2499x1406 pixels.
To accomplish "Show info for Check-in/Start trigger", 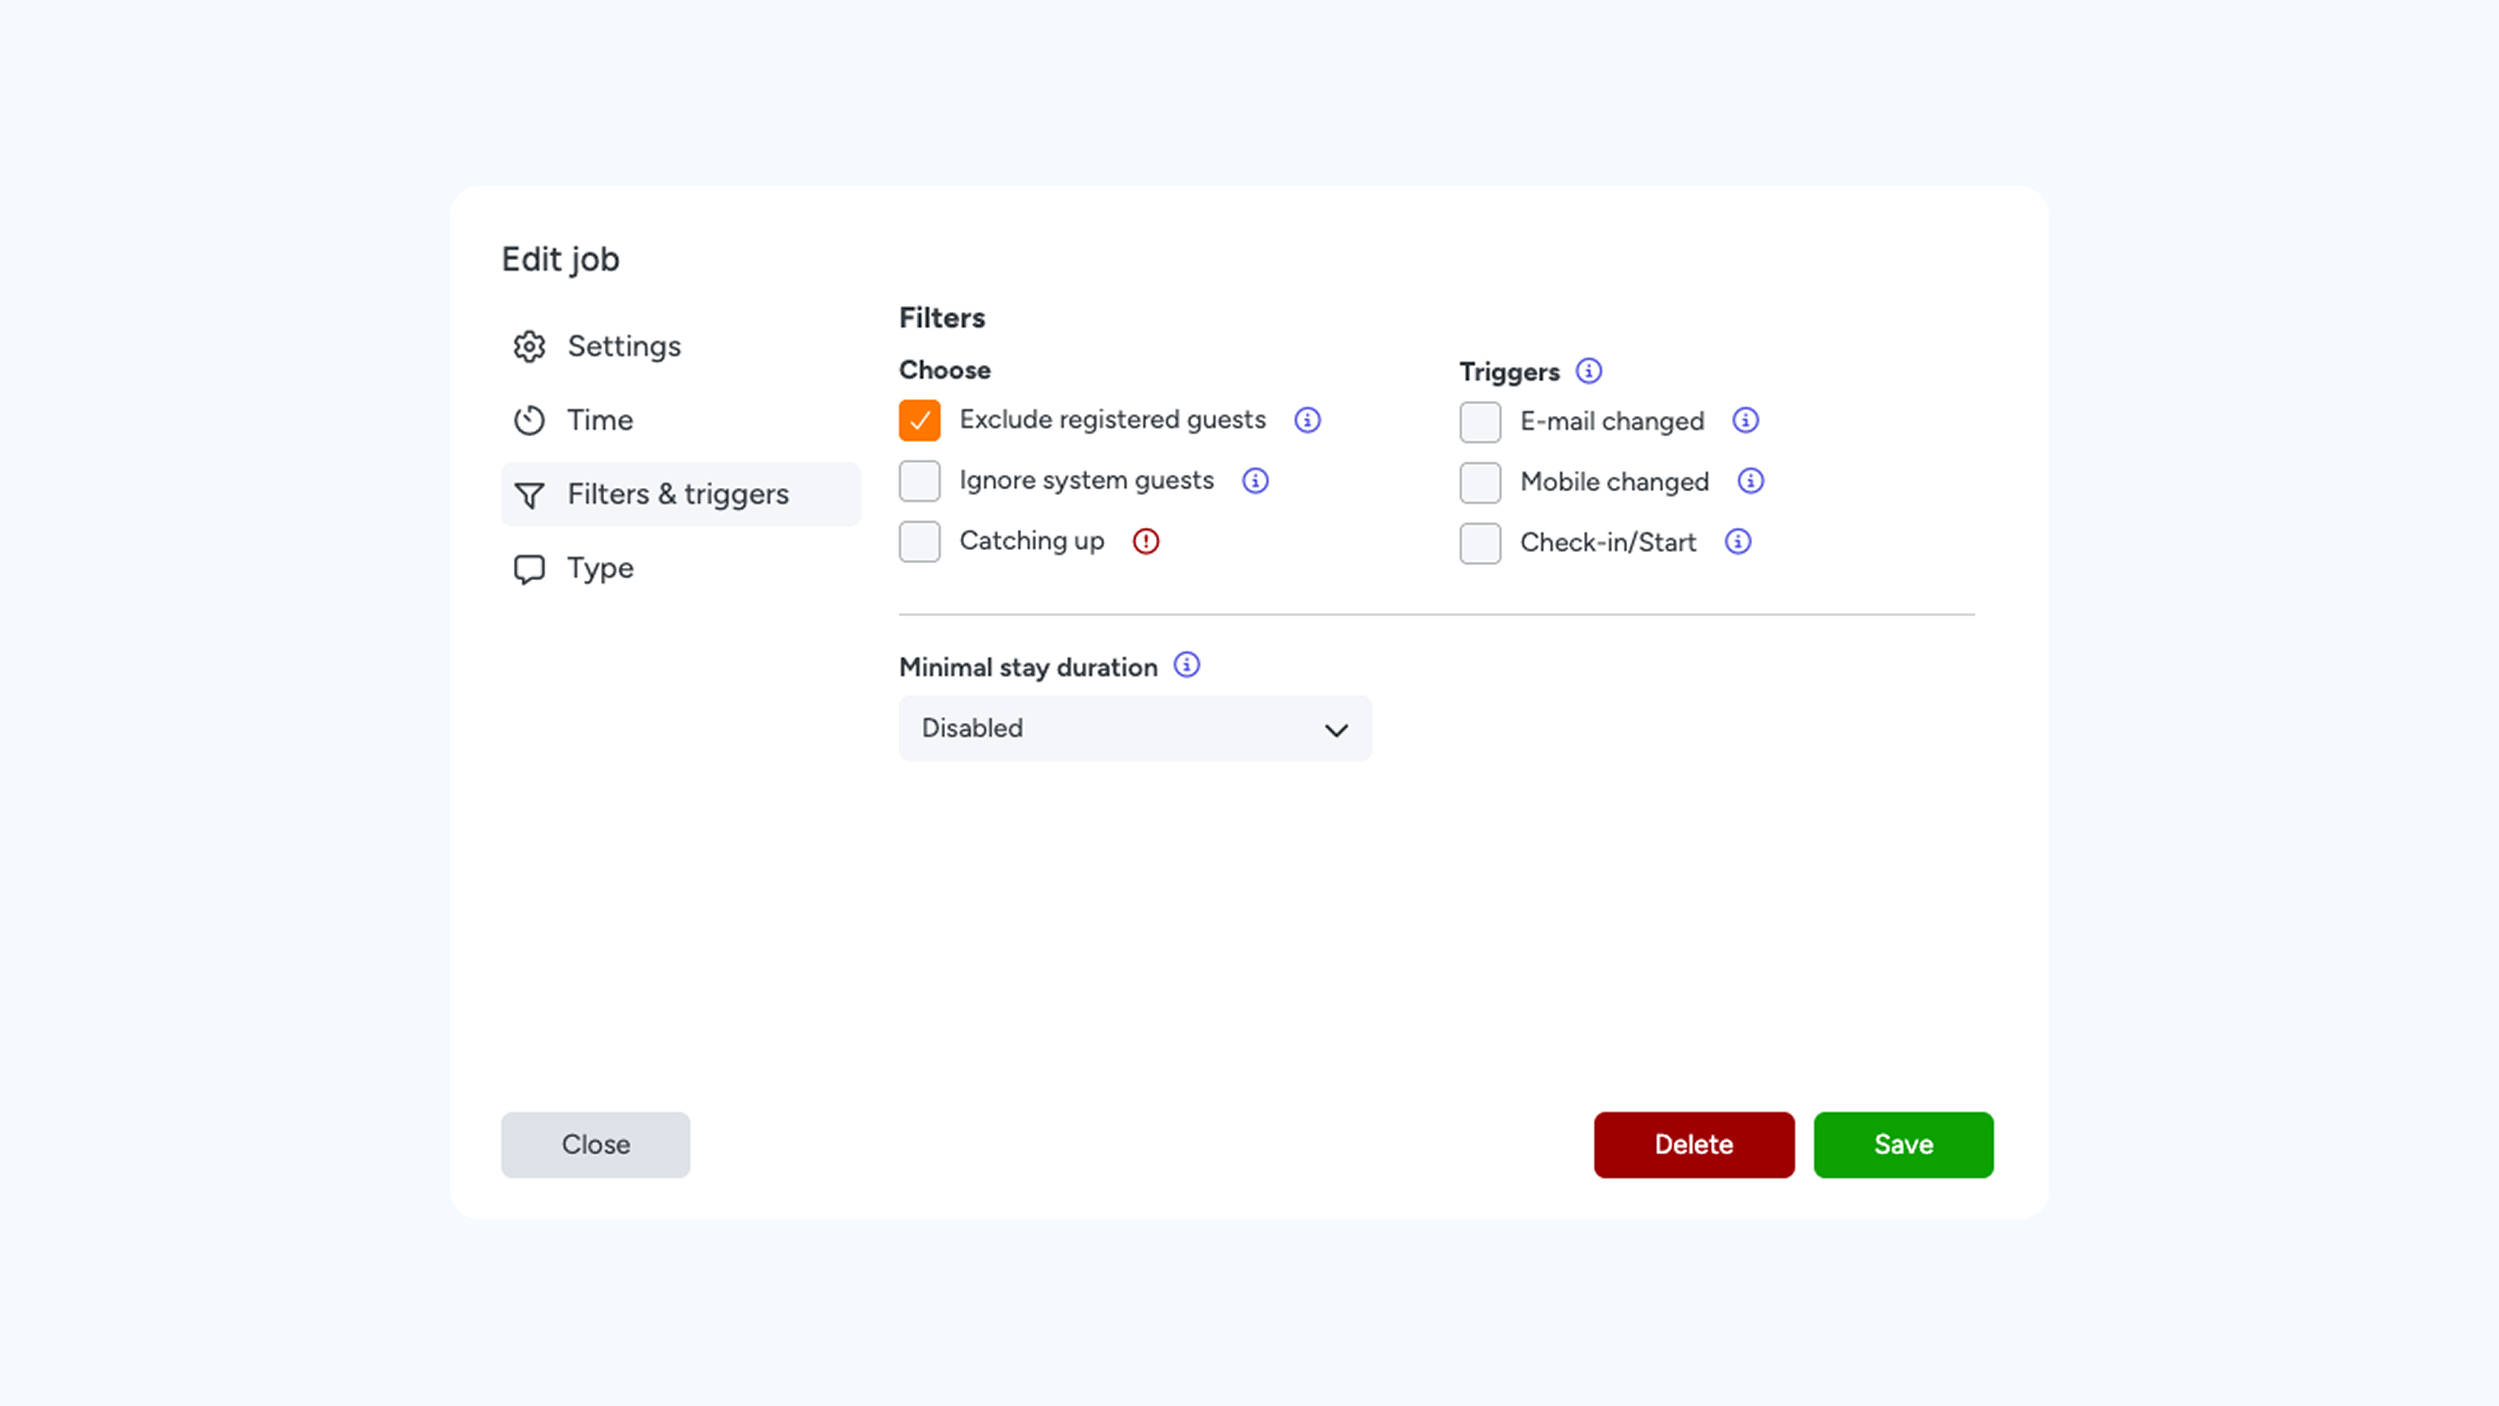I will tap(1738, 541).
